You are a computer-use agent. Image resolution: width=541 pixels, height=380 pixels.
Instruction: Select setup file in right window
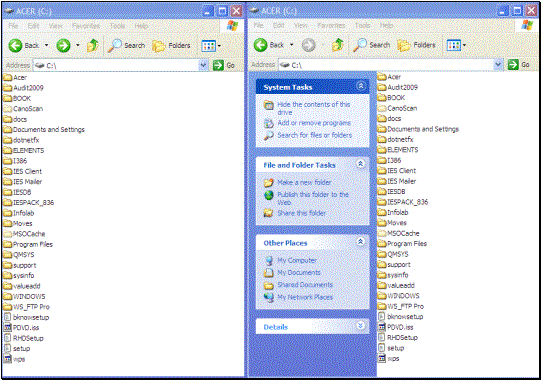pyautogui.click(x=391, y=348)
